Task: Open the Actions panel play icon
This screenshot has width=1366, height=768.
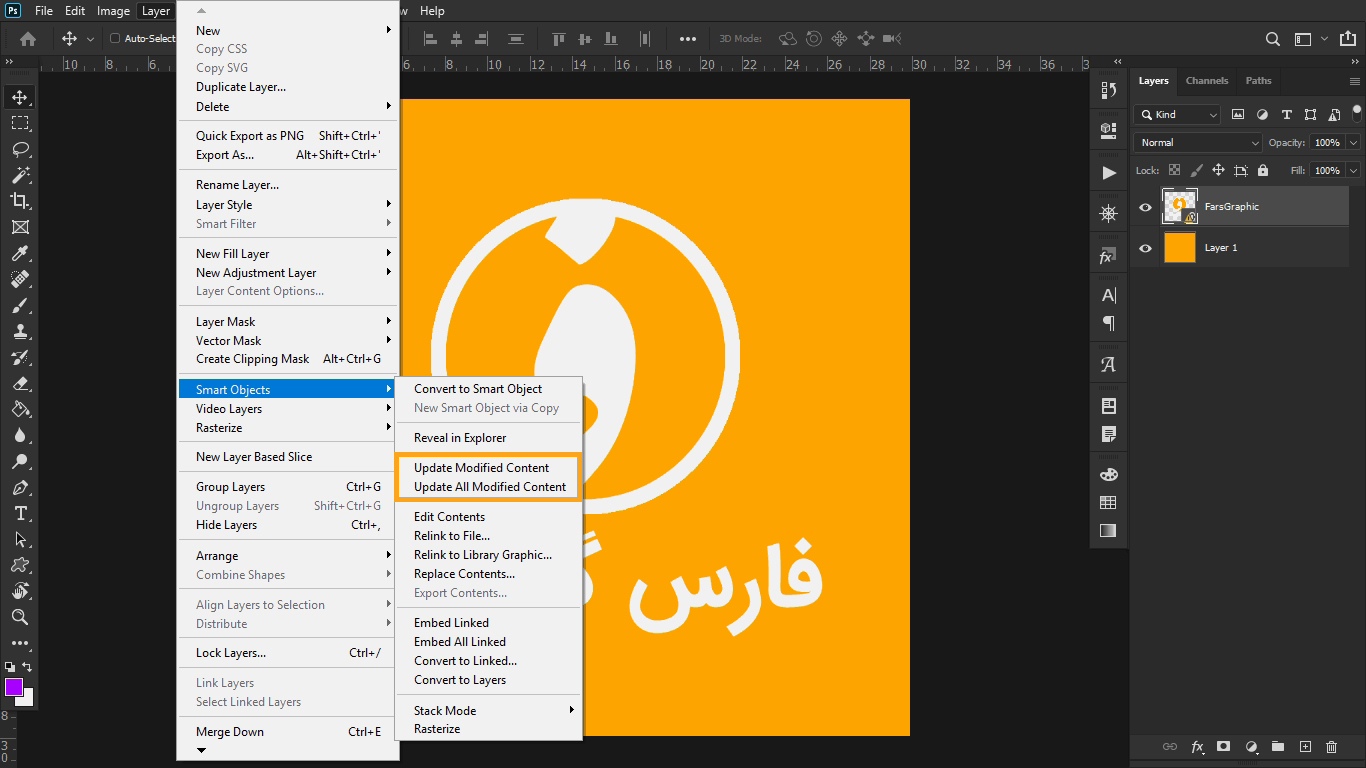Action: [1108, 172]
